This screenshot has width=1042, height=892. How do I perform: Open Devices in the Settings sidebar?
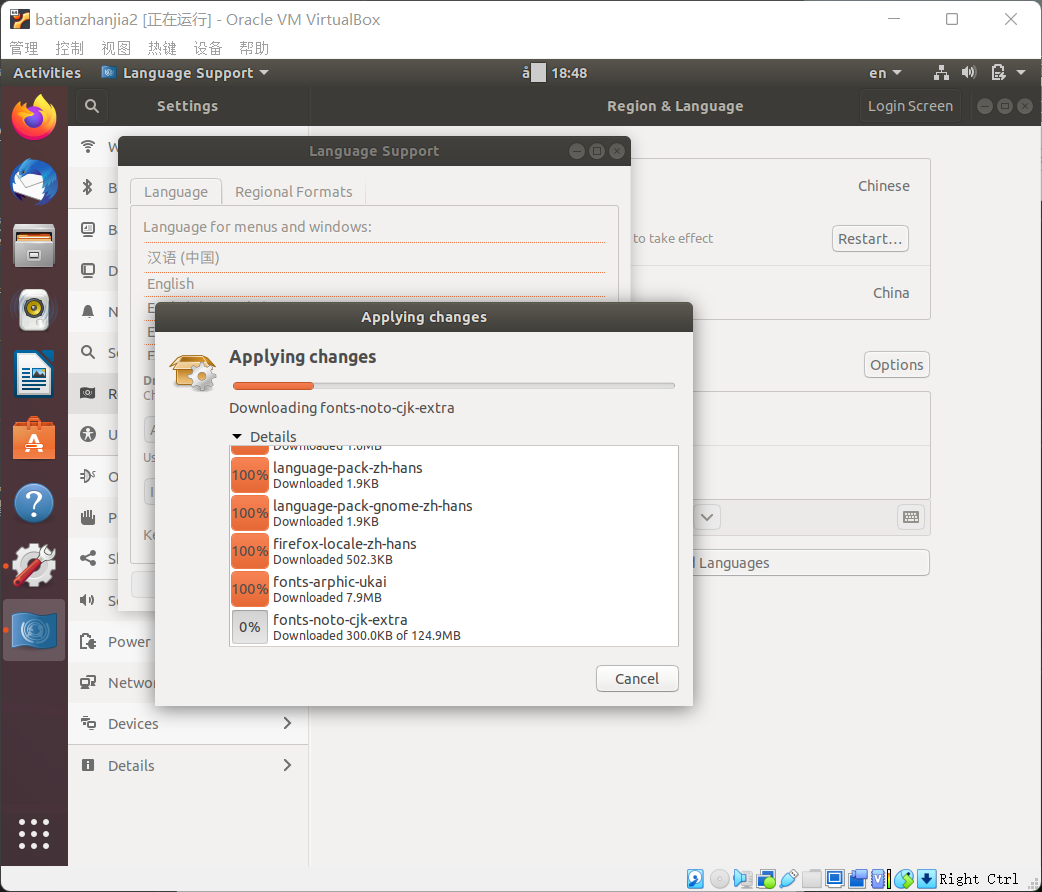(188, 723)
